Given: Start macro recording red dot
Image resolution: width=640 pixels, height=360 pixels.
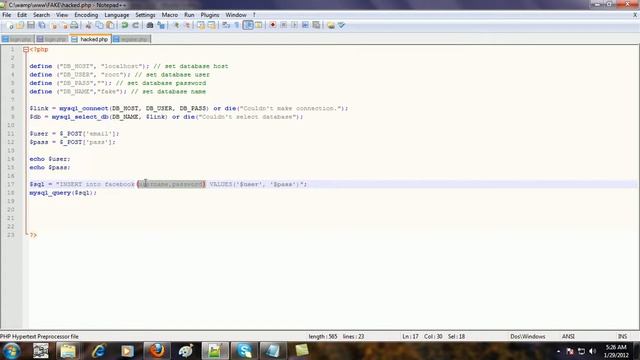Looking at the screenshot, I should 273,25.
